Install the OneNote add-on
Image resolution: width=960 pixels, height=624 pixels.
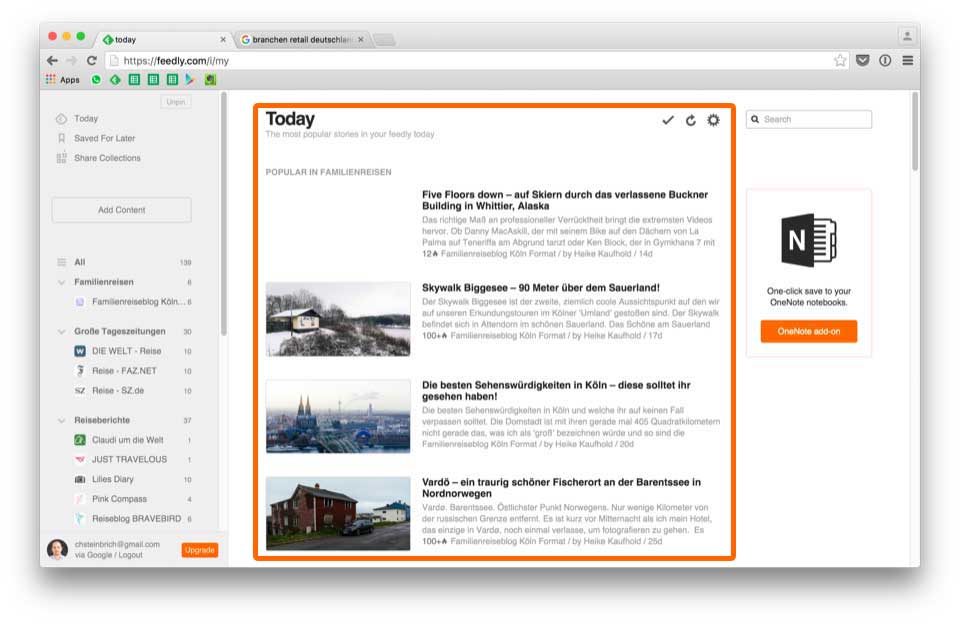(x=810, y=331)
